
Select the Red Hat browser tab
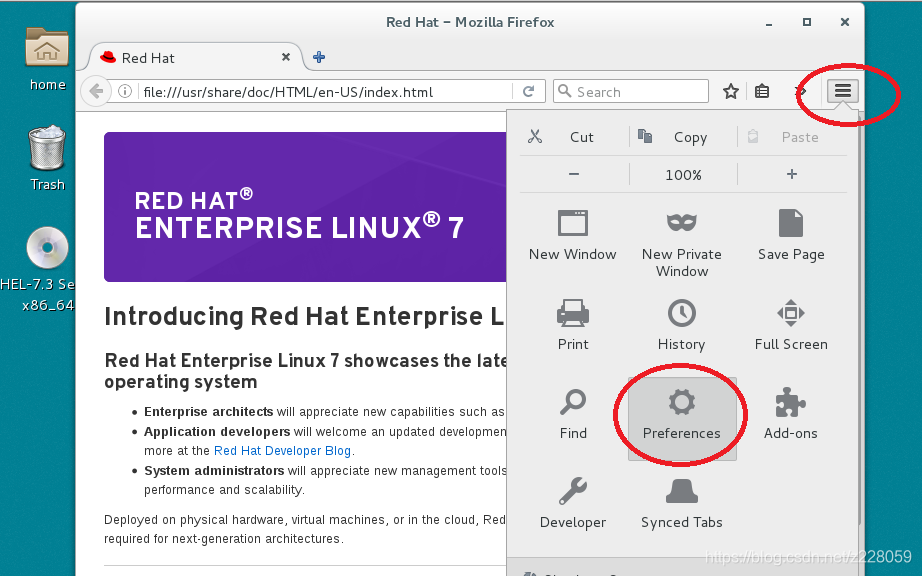pyautogui.click(x=194, y=58)
